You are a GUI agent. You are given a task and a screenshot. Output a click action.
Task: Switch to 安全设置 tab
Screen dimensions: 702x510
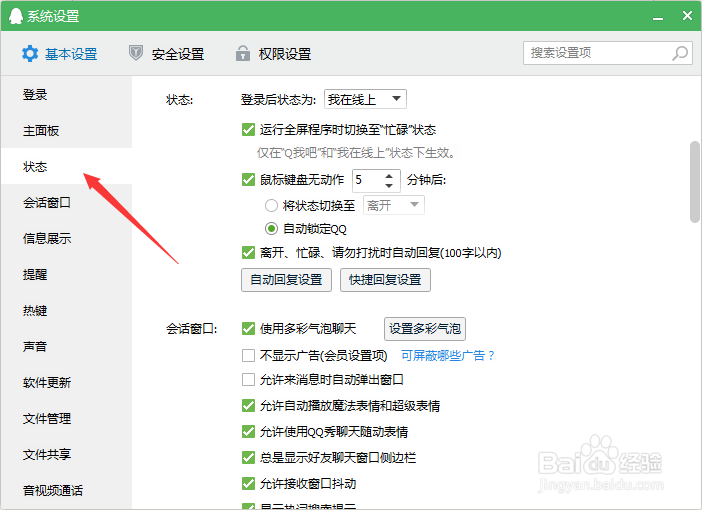click(167, 54)
